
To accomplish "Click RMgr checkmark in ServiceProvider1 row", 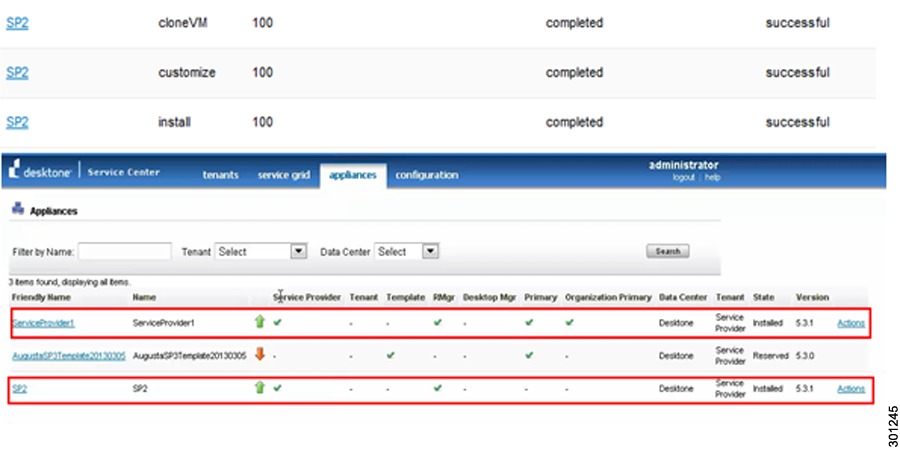I will point(438,323).
